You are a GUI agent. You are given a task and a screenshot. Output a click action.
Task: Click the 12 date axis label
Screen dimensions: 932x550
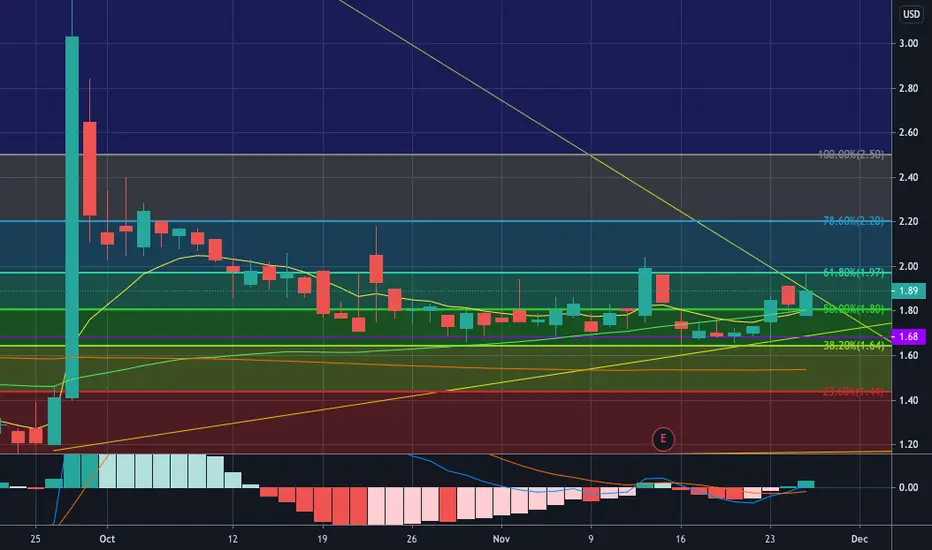click(x=232, y=539)
